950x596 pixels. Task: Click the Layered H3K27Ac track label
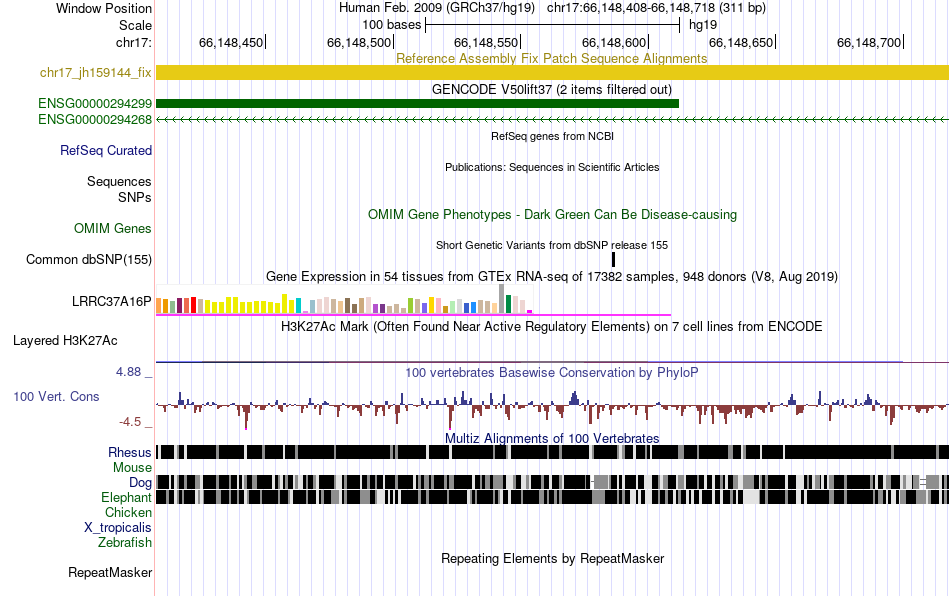click(65, 340)
